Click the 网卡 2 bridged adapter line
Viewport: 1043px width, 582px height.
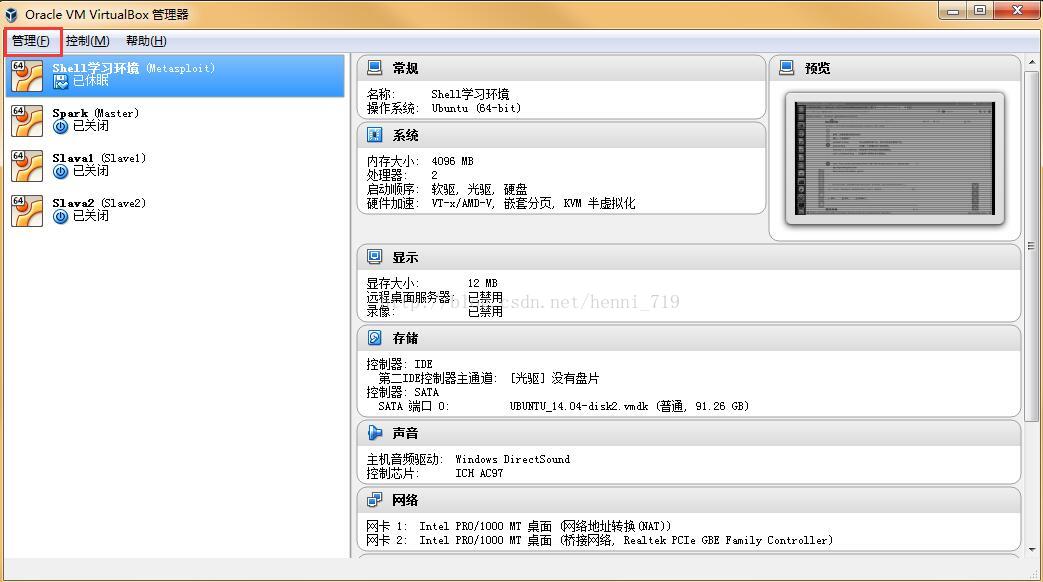pyautogui.click(x=599, y=541)
